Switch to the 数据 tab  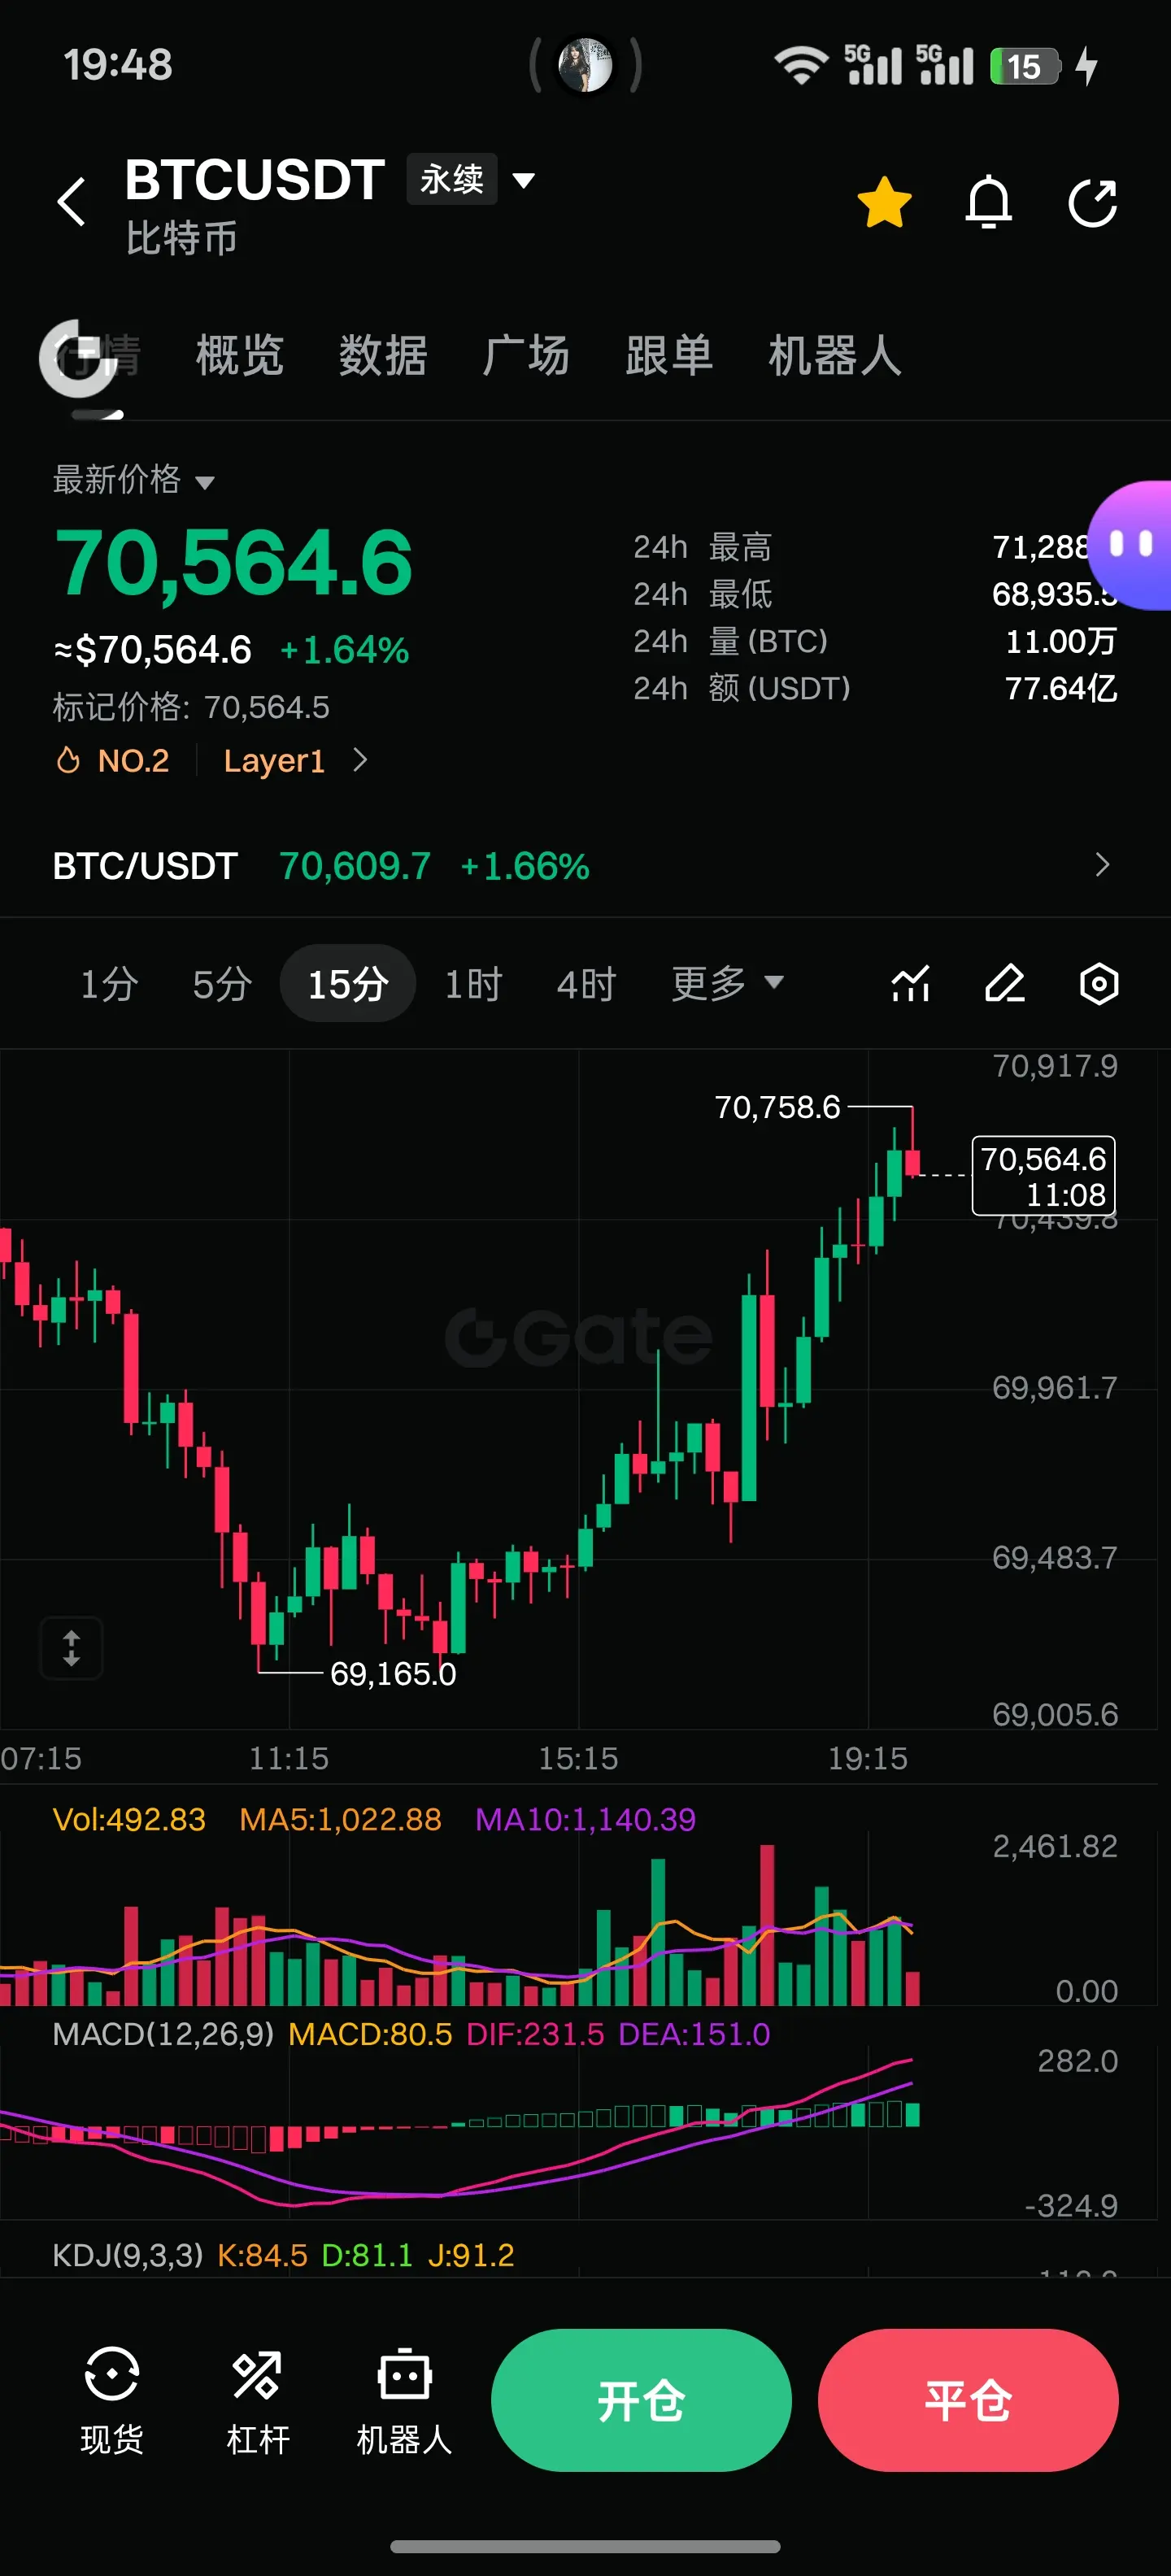383,356
